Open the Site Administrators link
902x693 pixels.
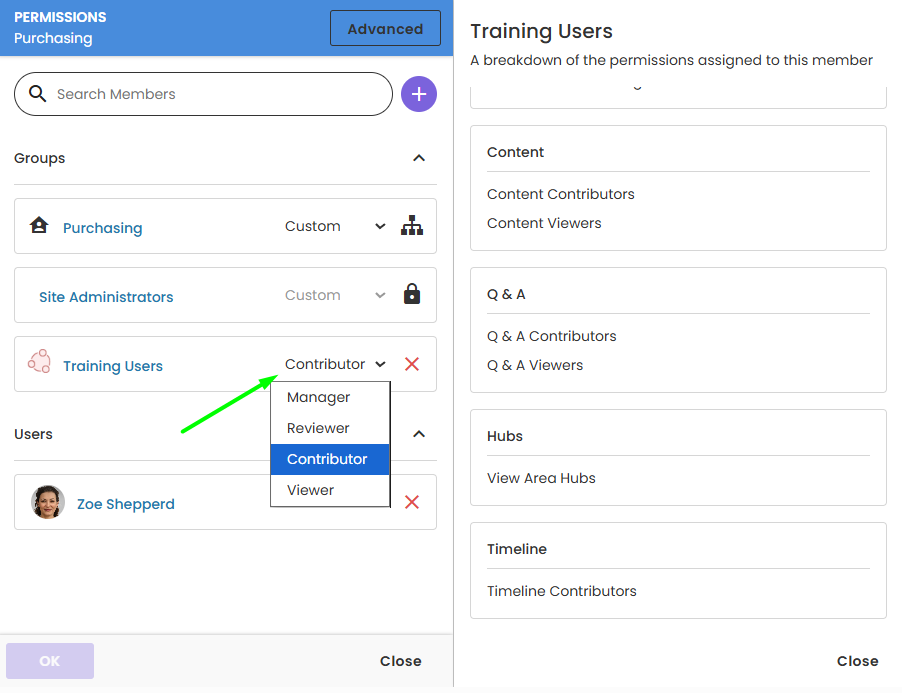[x=106, y=297]
